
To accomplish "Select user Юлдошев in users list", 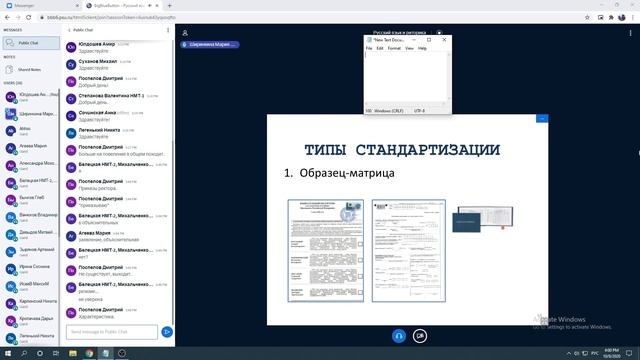I will click(31, 97).
